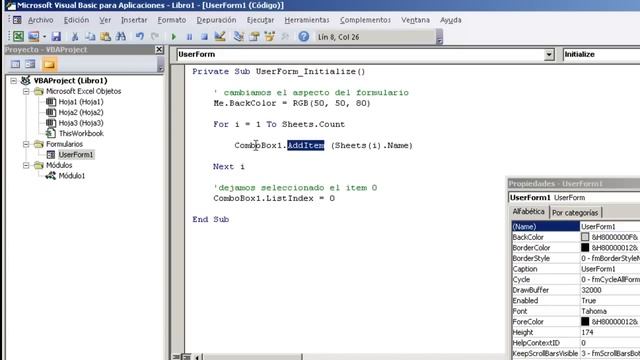
Task: Click the BorderColor black swatch
Action: point(585,248)
